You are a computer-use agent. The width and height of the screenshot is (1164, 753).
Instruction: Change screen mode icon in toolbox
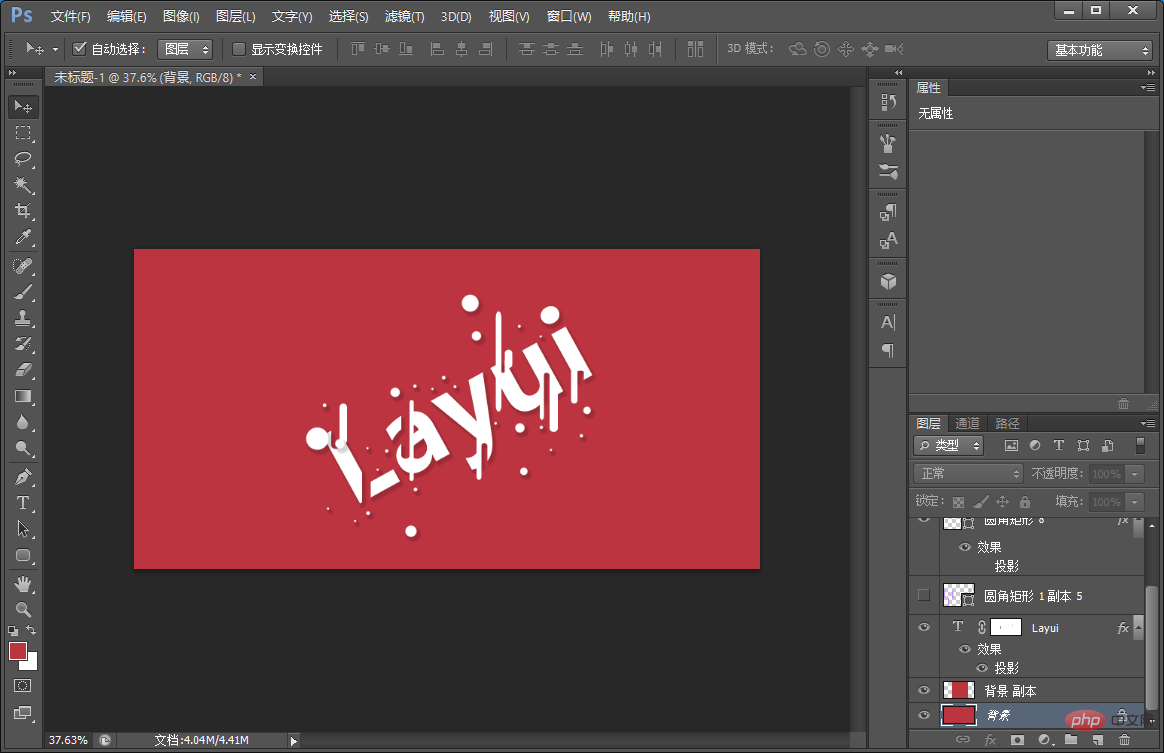pyautogui.click(x=23, y=713)
